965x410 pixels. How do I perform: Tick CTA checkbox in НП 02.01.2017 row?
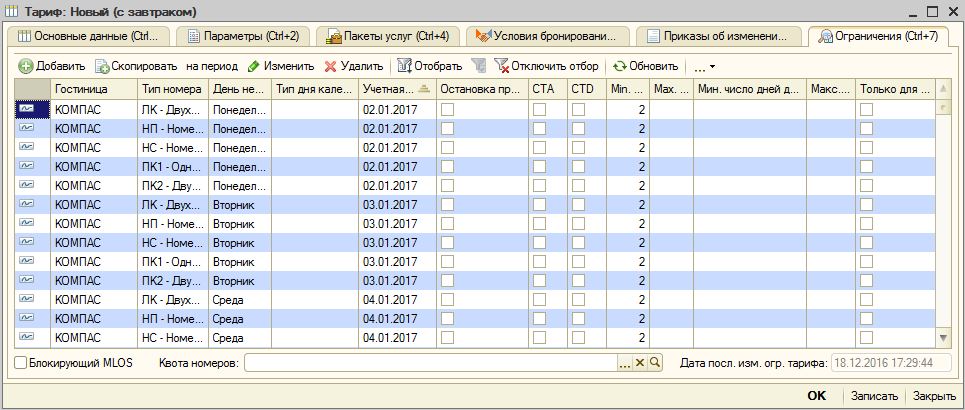click(x=539, y=129)
